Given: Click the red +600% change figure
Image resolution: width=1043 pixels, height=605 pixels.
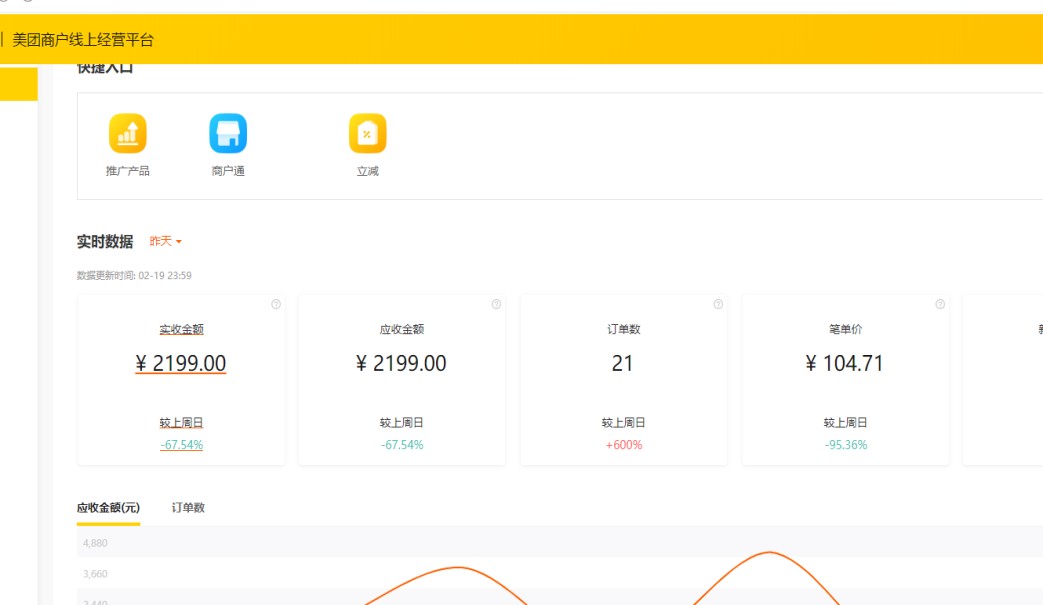Looking at the screenshot, I should click(x=623, y=445).
